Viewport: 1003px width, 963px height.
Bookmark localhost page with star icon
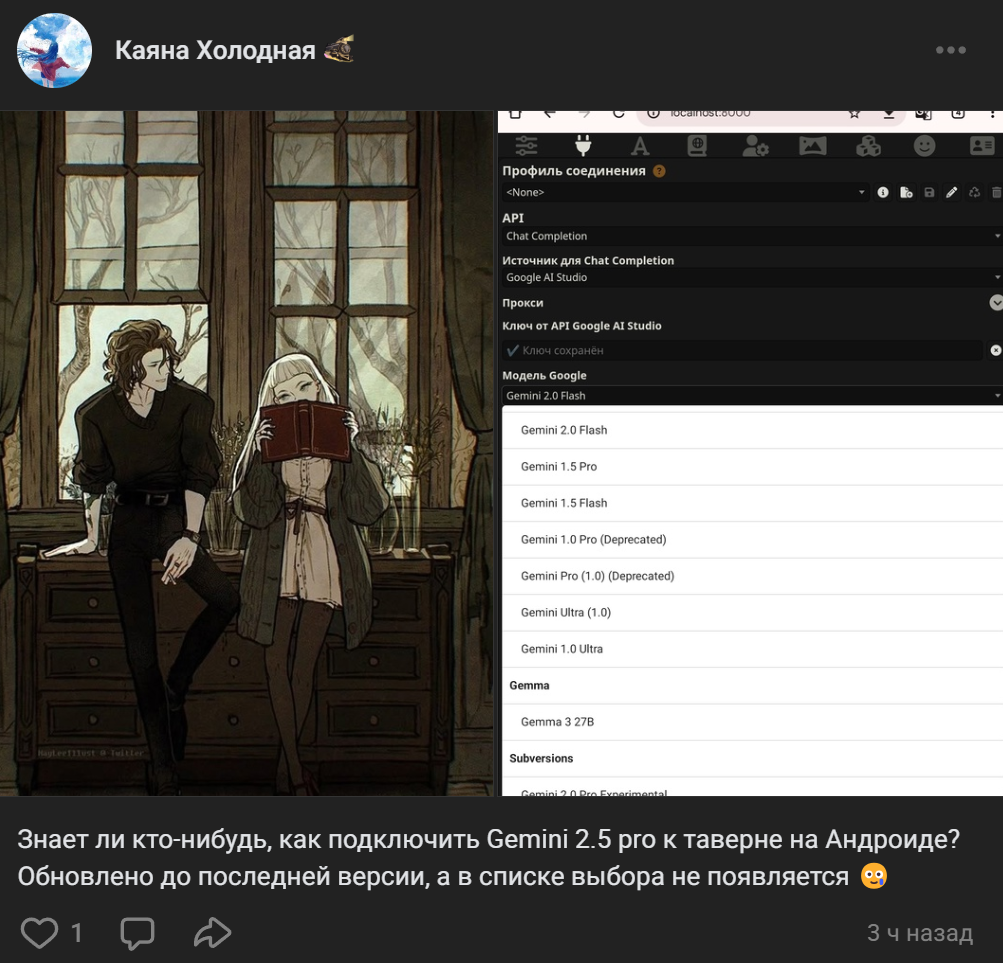(x=854, y=114)
